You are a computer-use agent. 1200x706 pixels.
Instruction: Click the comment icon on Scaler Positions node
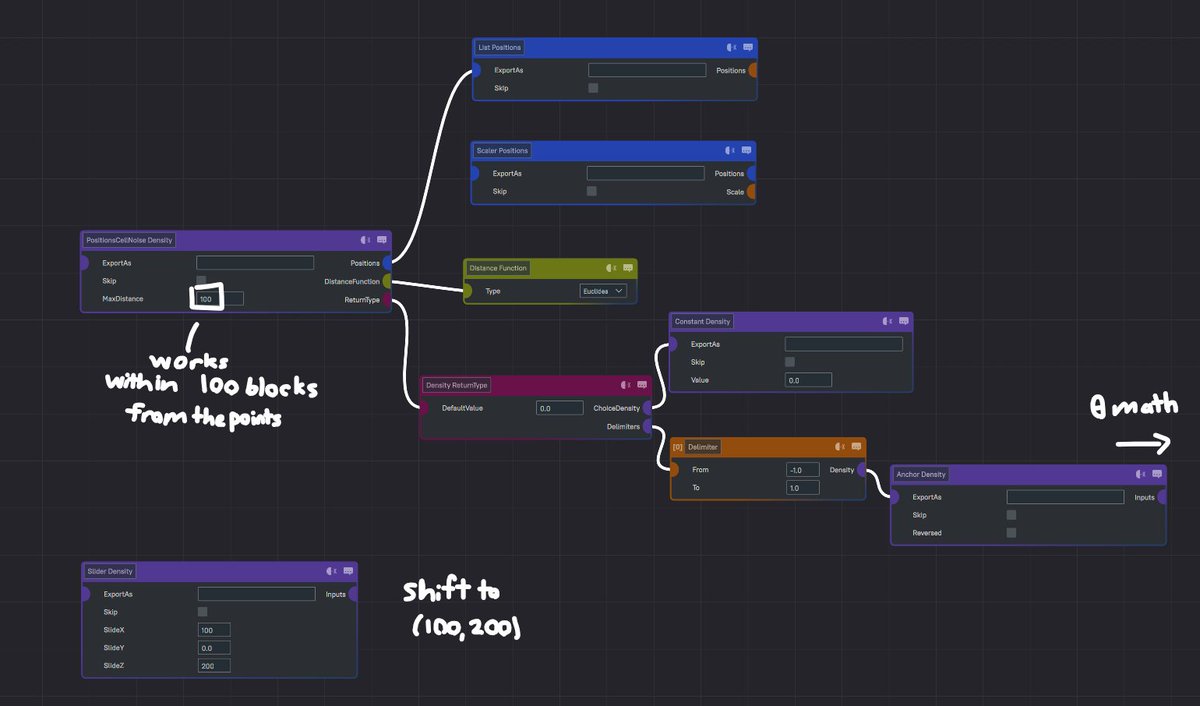click(x=748, y=150)
